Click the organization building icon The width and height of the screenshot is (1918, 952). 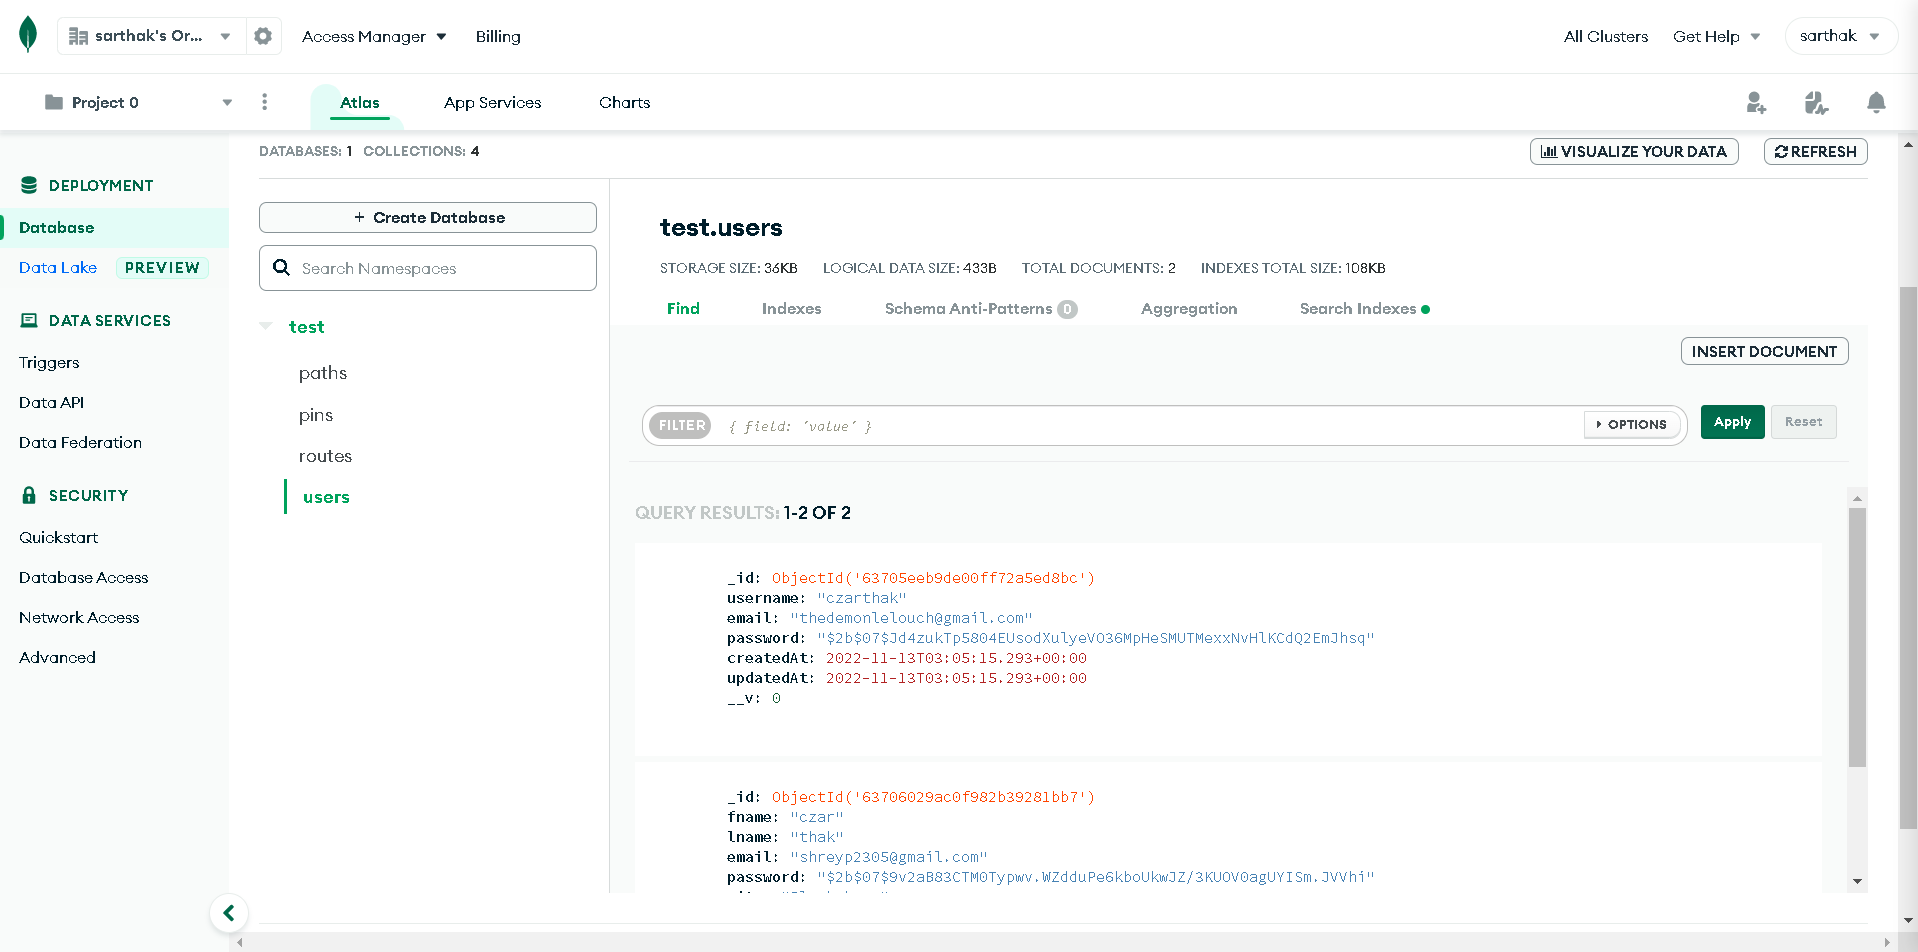78,36
